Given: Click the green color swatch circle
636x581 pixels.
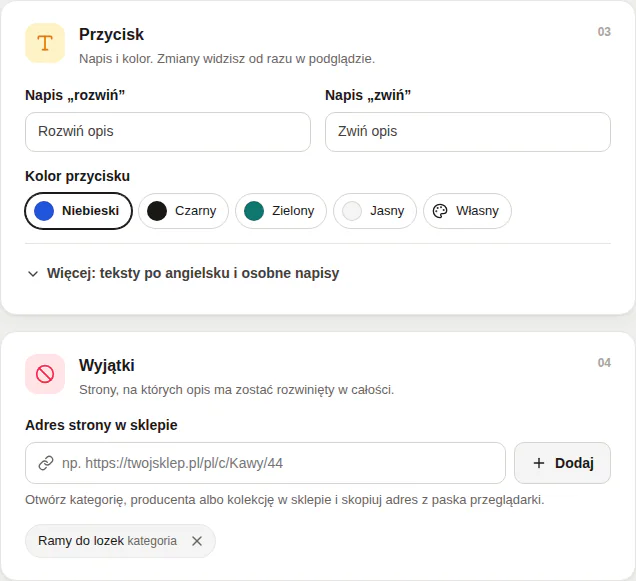Looking at the screenshot, I should click(x=254, y=211).
